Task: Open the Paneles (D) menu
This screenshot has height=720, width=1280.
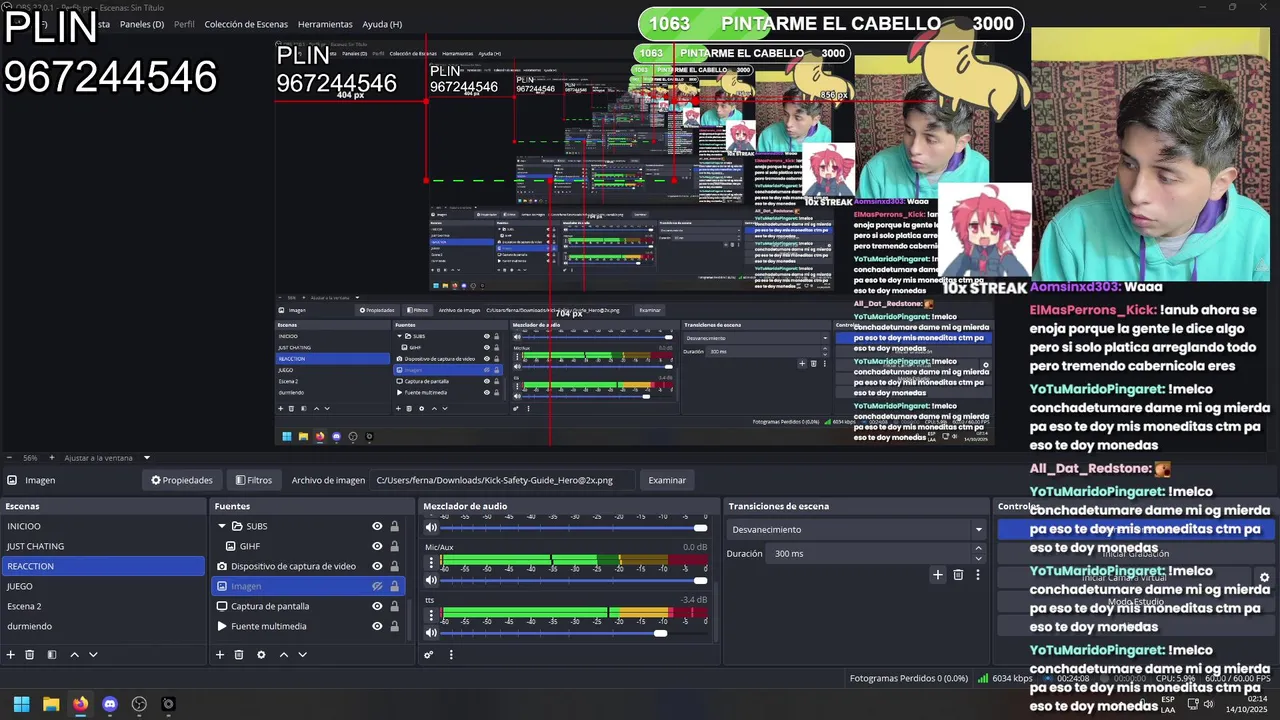Action: [142, 24]
